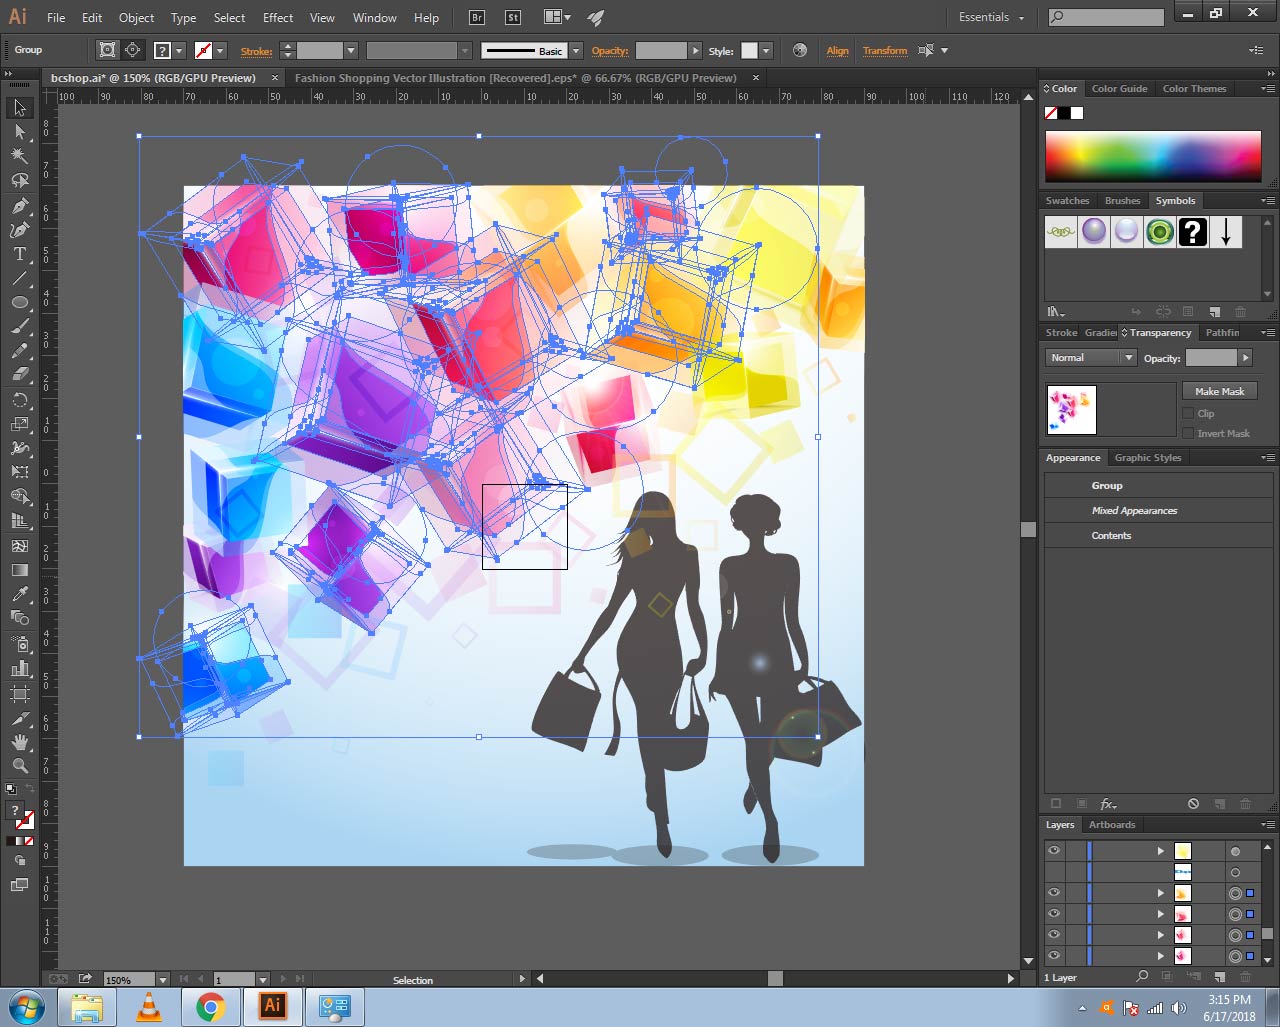Open the Normal blending mode dropdown
This screenshot has height=1027, width=1280.
1090,358
